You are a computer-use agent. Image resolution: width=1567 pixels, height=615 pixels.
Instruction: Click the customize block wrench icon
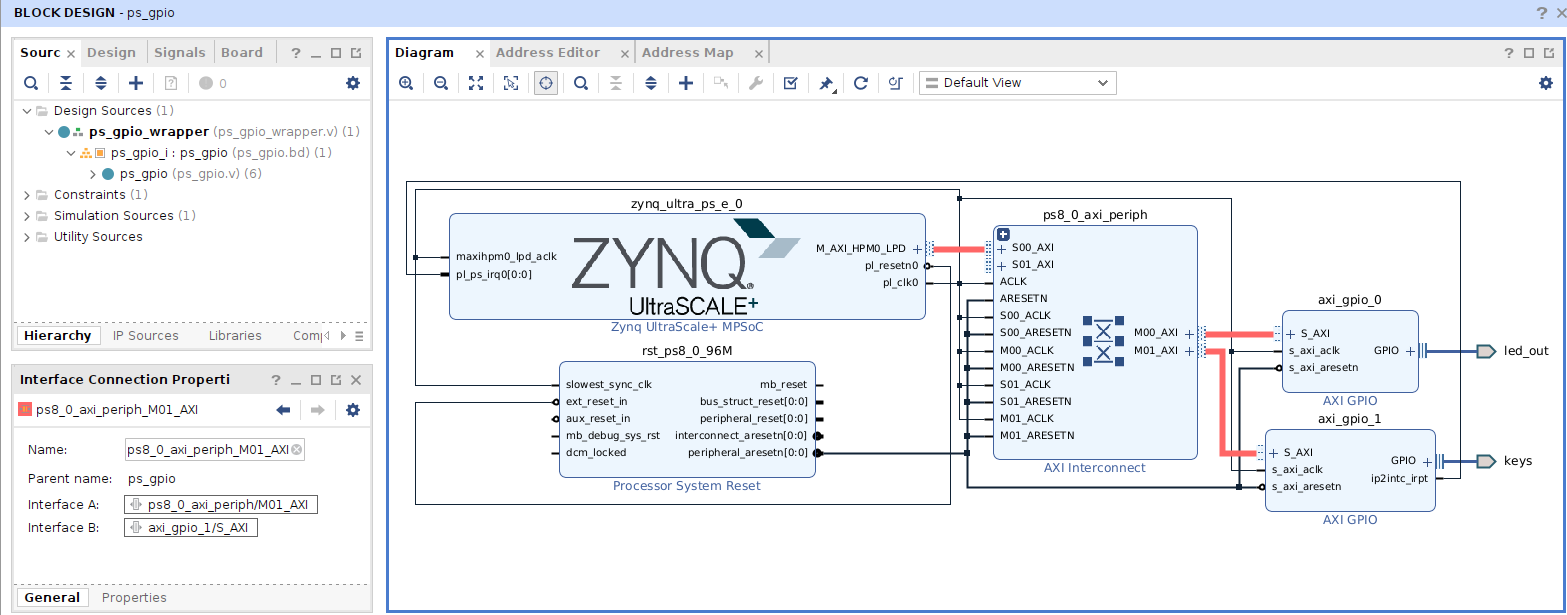pyautogui.click(x=756, y=83)
